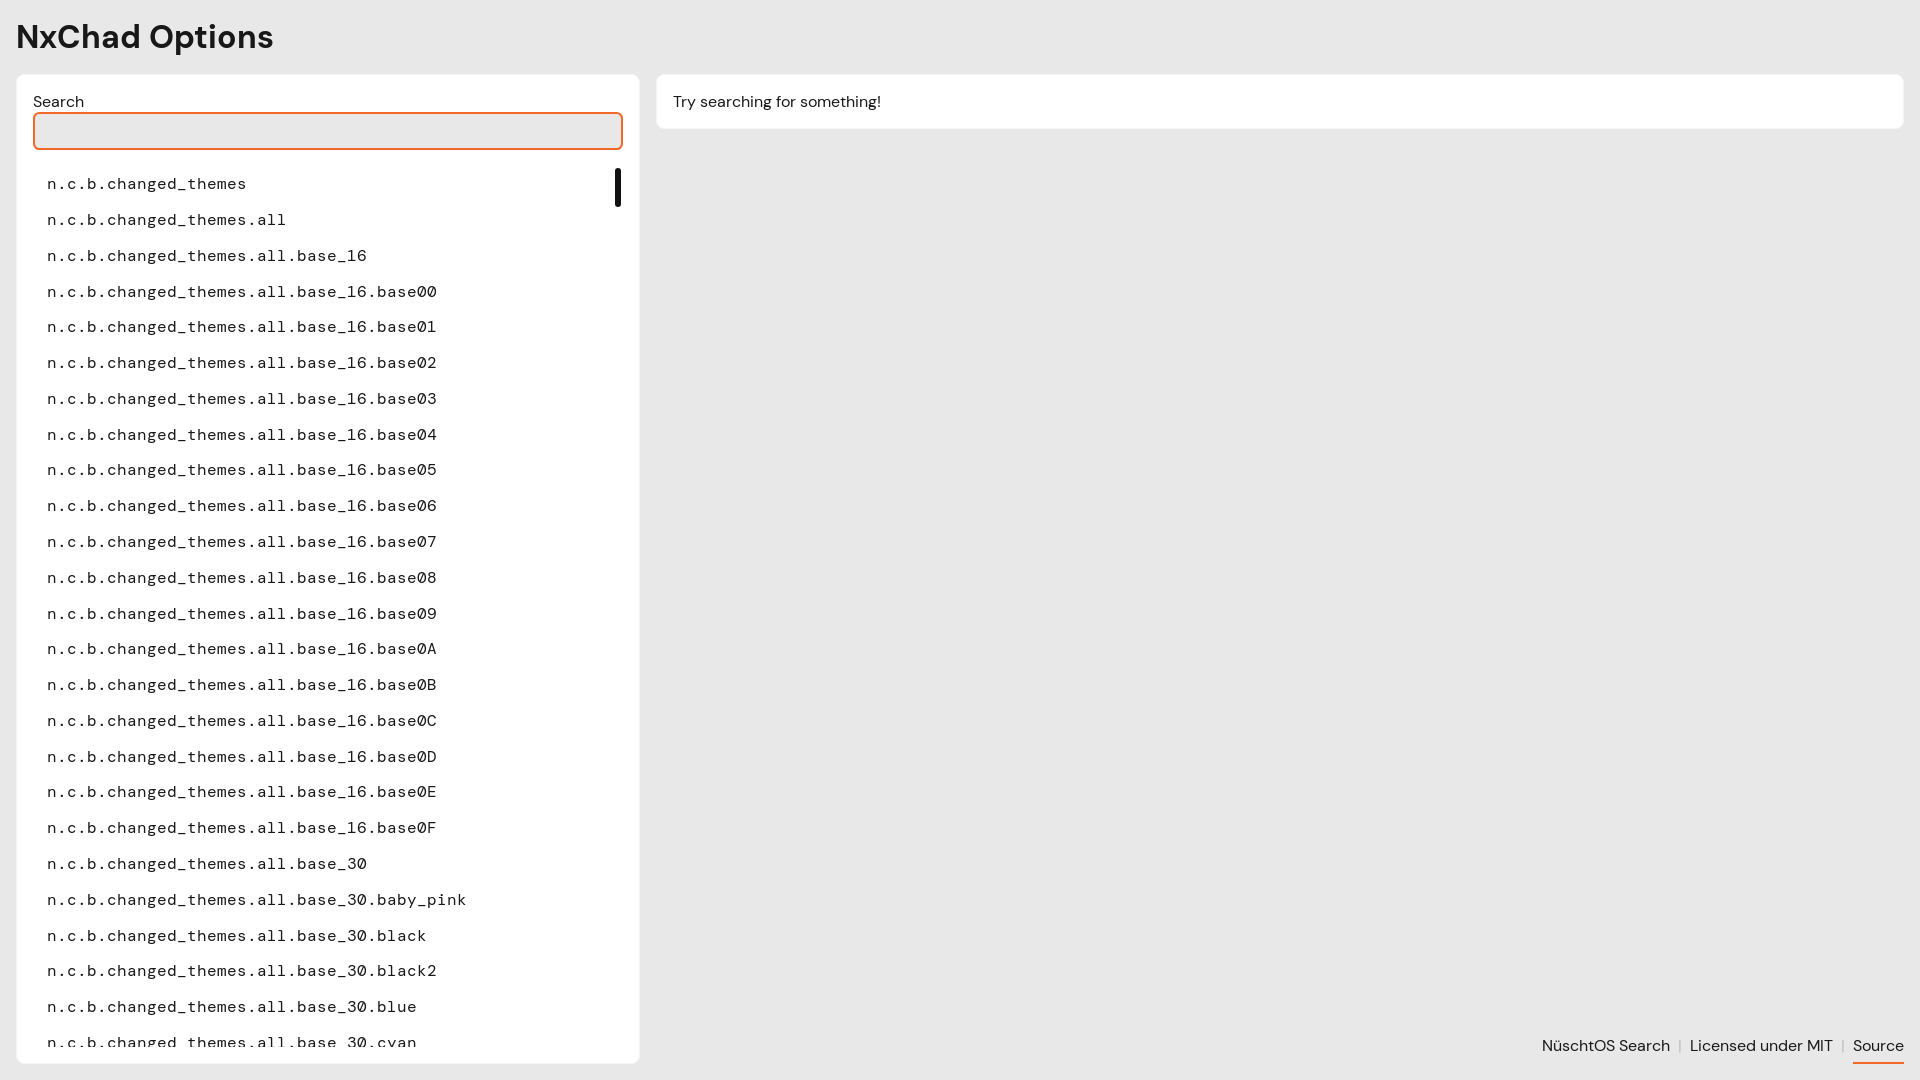Select the base_16.base05 option
The image size is (1920, 1080).
click(x=323, y=470)
